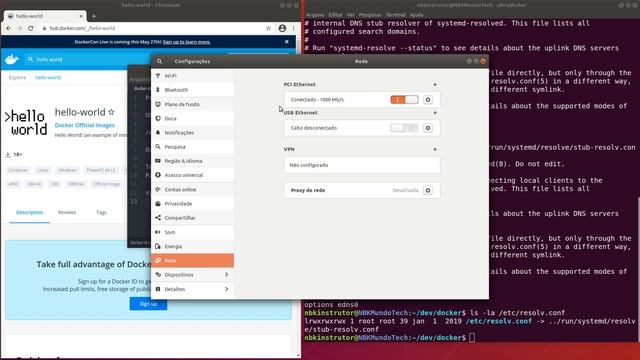Open Acesso universal settings
Image resolution: width=640 pixels, height=360 pixels.
click(192, 175)
